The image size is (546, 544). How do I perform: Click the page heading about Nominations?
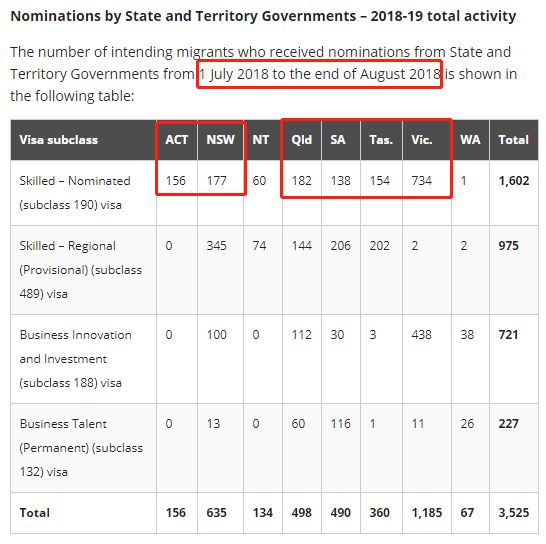(x=263, y=16)
